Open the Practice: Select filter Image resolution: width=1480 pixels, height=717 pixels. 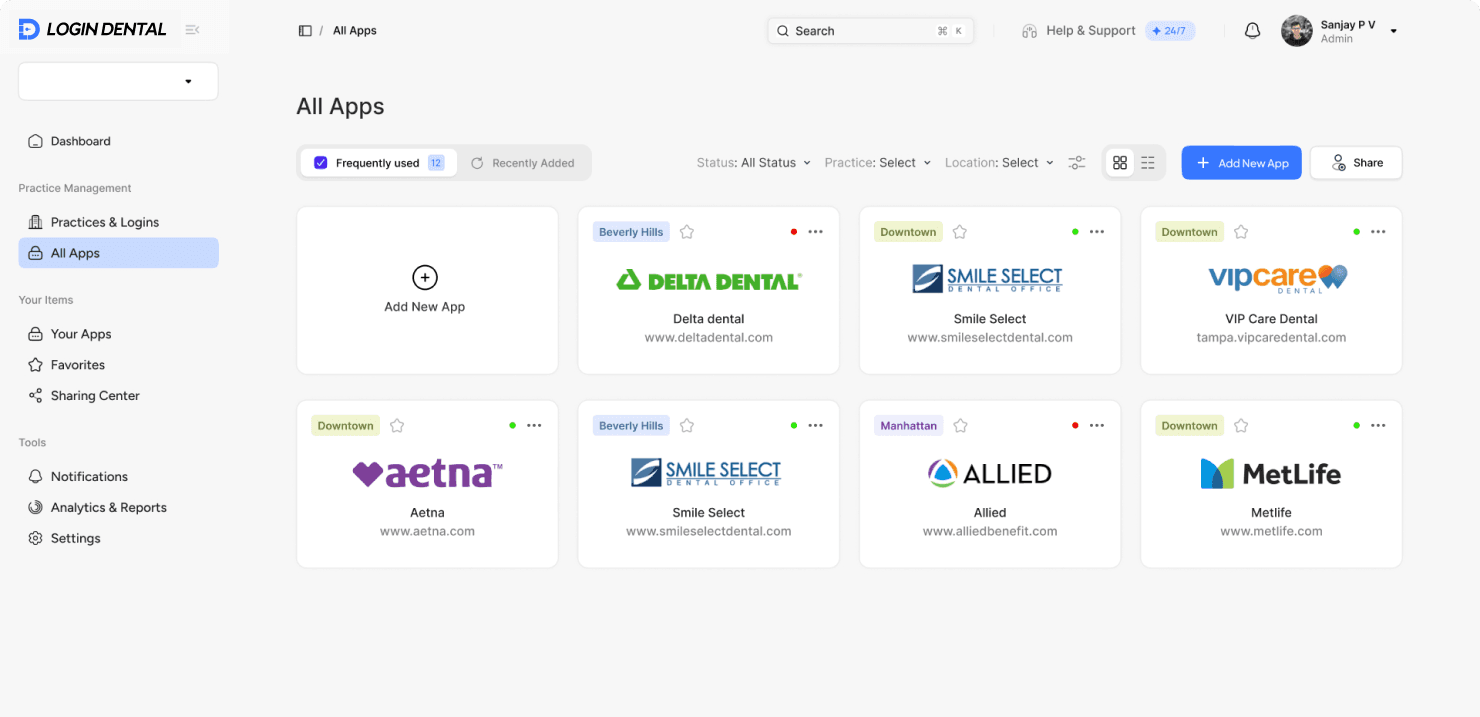(878, 163)
